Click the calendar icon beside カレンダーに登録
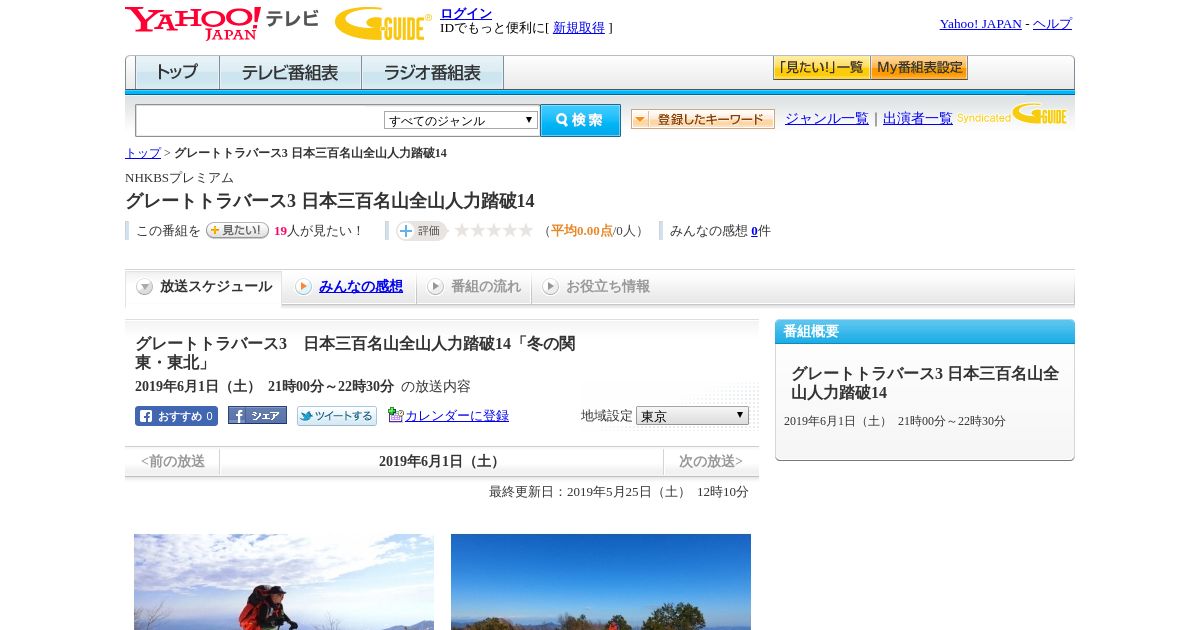The width and height of the screenshot is (1200, 630). click(x=395, y=415)
